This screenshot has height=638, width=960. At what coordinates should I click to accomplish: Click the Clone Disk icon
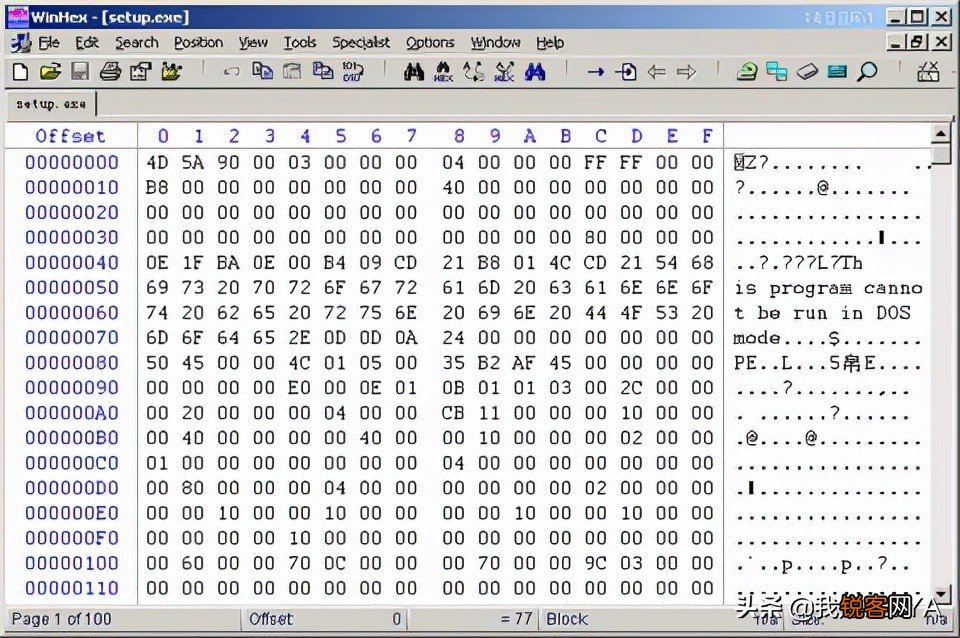coord(777,72)
